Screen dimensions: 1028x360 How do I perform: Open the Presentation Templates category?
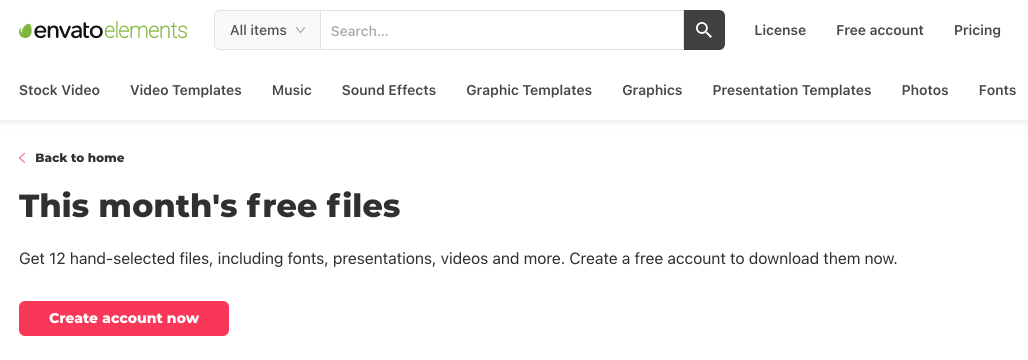(792, 90)
